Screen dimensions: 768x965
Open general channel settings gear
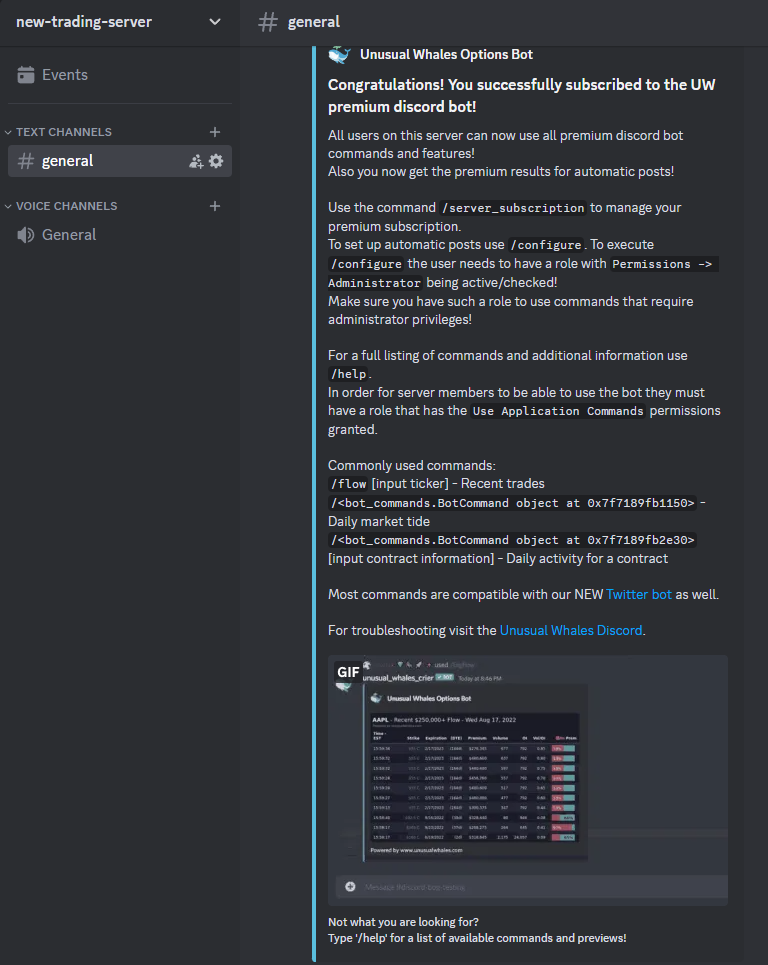point(216,161)
